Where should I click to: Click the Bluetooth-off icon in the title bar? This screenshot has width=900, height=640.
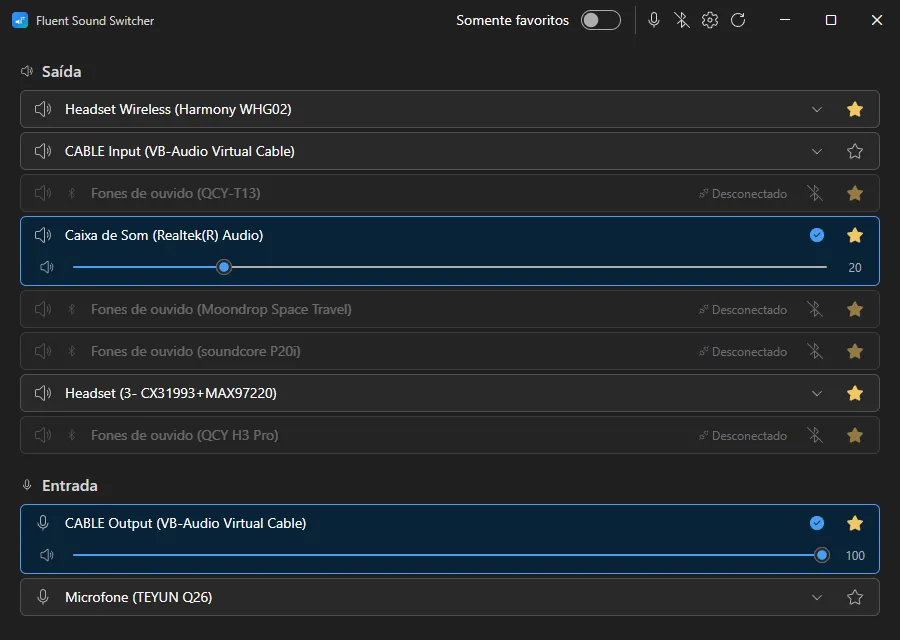(x=682, y=20)
